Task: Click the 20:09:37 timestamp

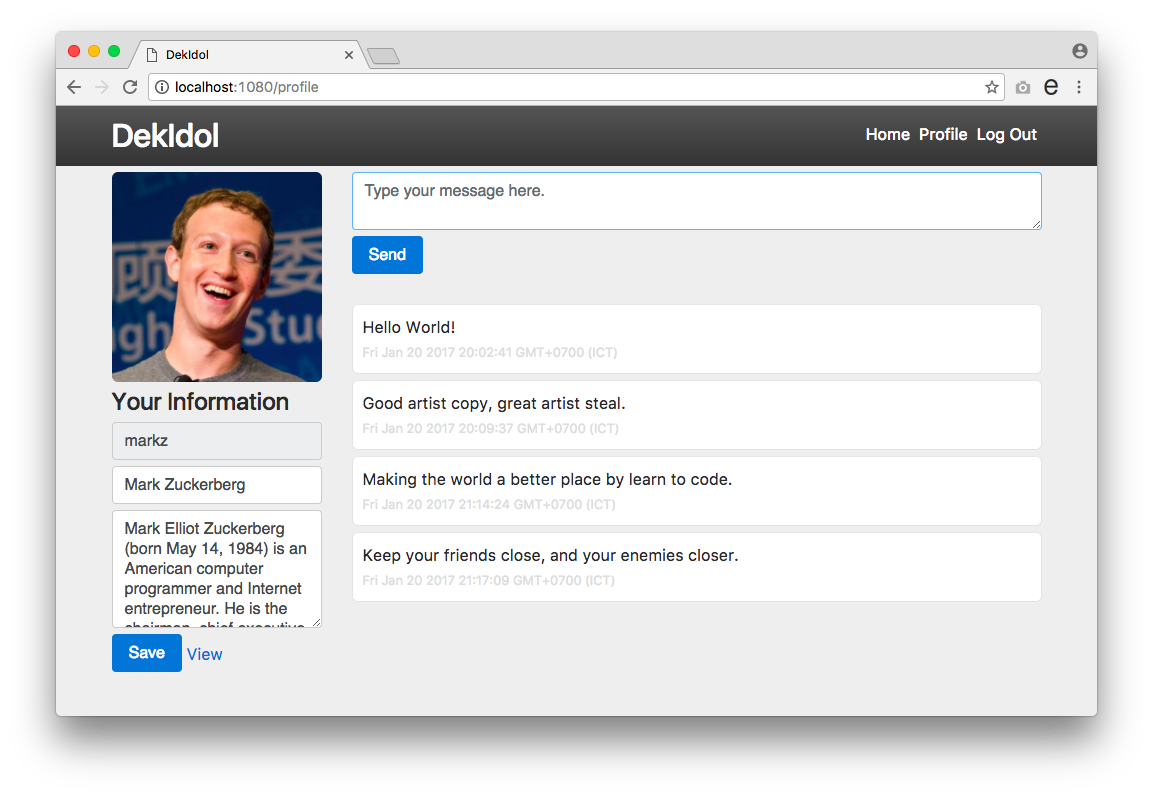Action: coord(490,429)
